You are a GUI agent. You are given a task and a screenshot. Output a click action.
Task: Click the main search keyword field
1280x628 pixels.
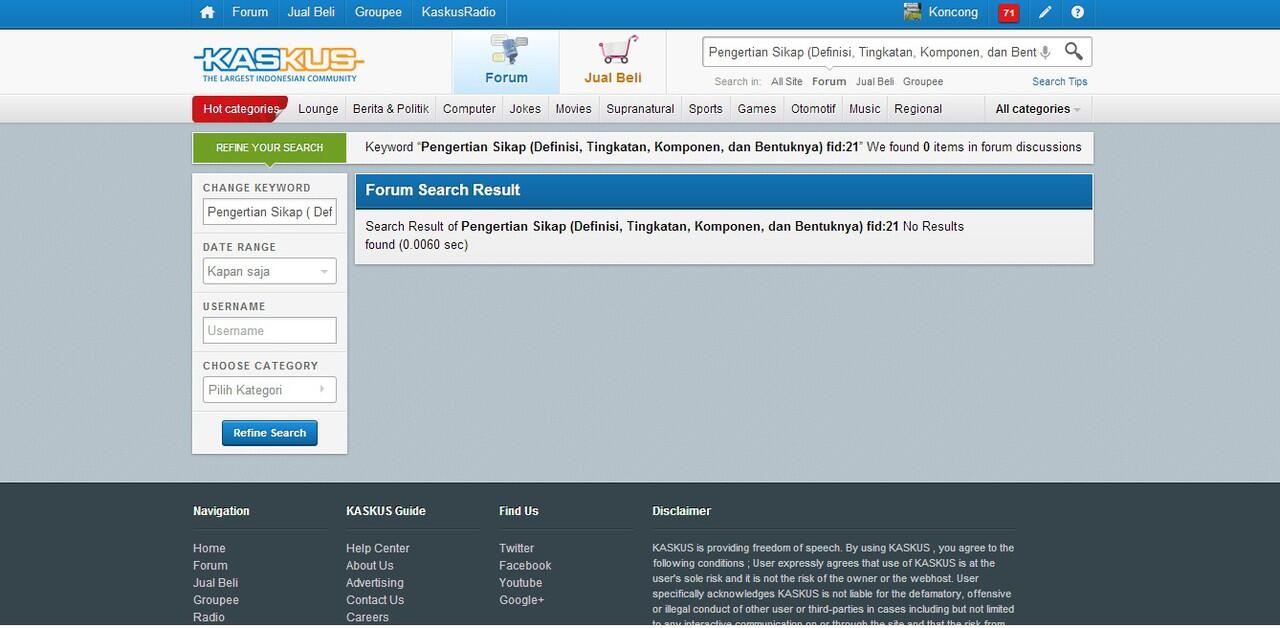[871, 52]
